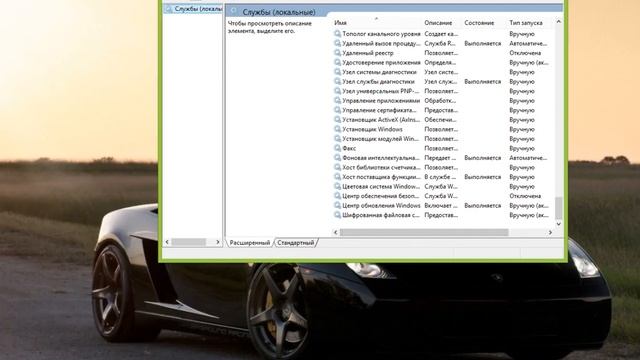Select the Управление сертификатами service name

tap(380, 110)
